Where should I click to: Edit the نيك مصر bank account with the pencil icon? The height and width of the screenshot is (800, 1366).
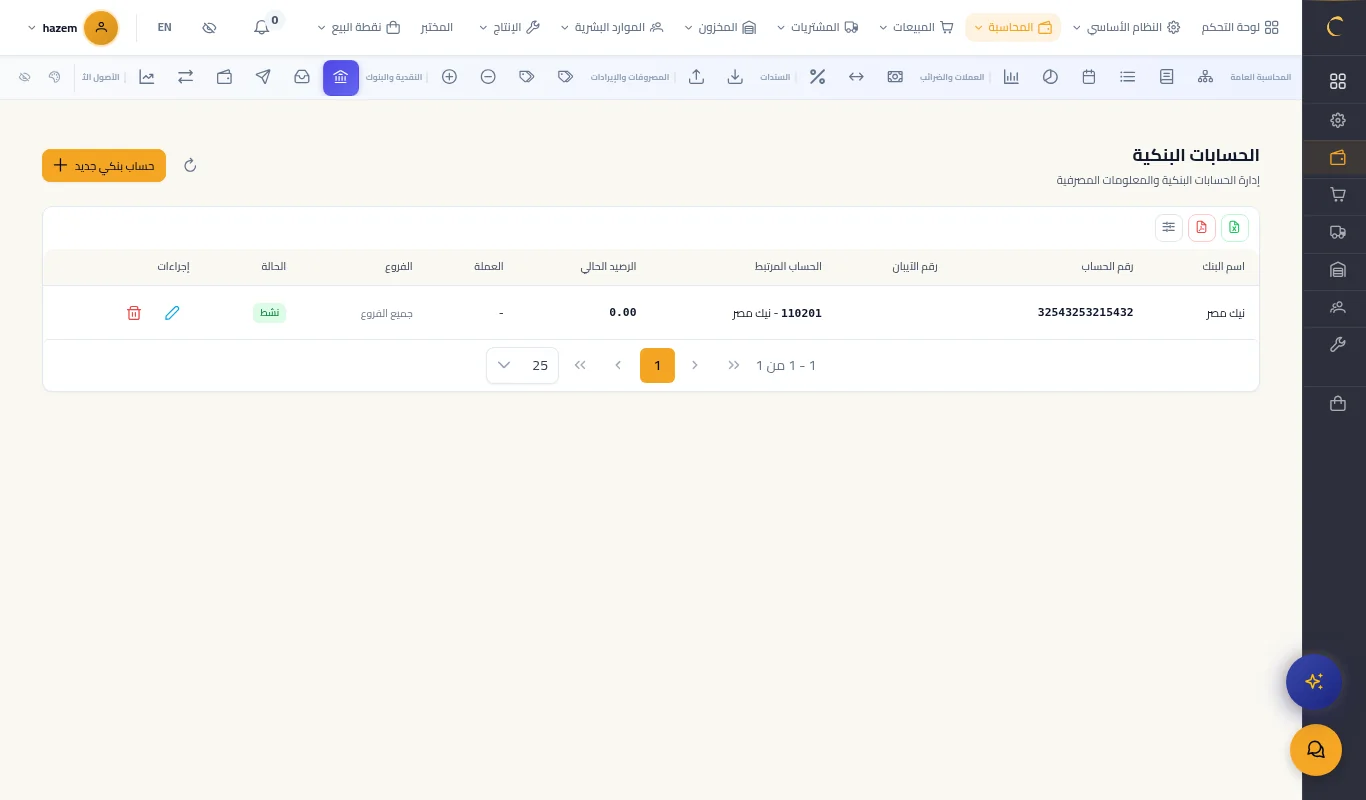pos(172,313)
